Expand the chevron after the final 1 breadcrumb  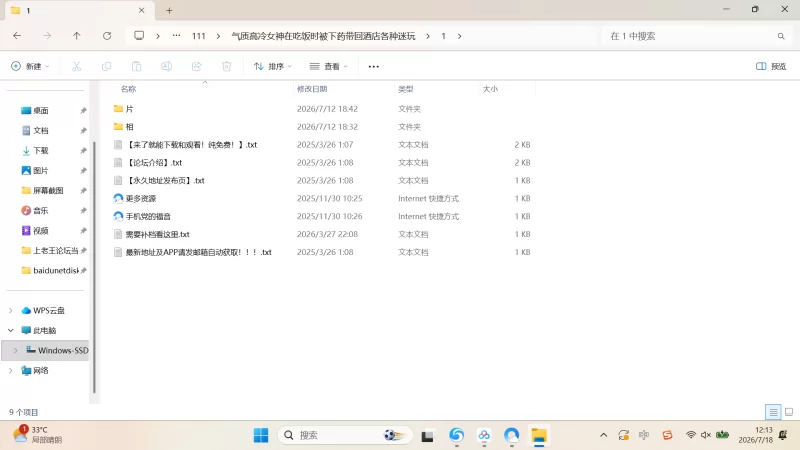pyautogui.click(x=460, y=36)
